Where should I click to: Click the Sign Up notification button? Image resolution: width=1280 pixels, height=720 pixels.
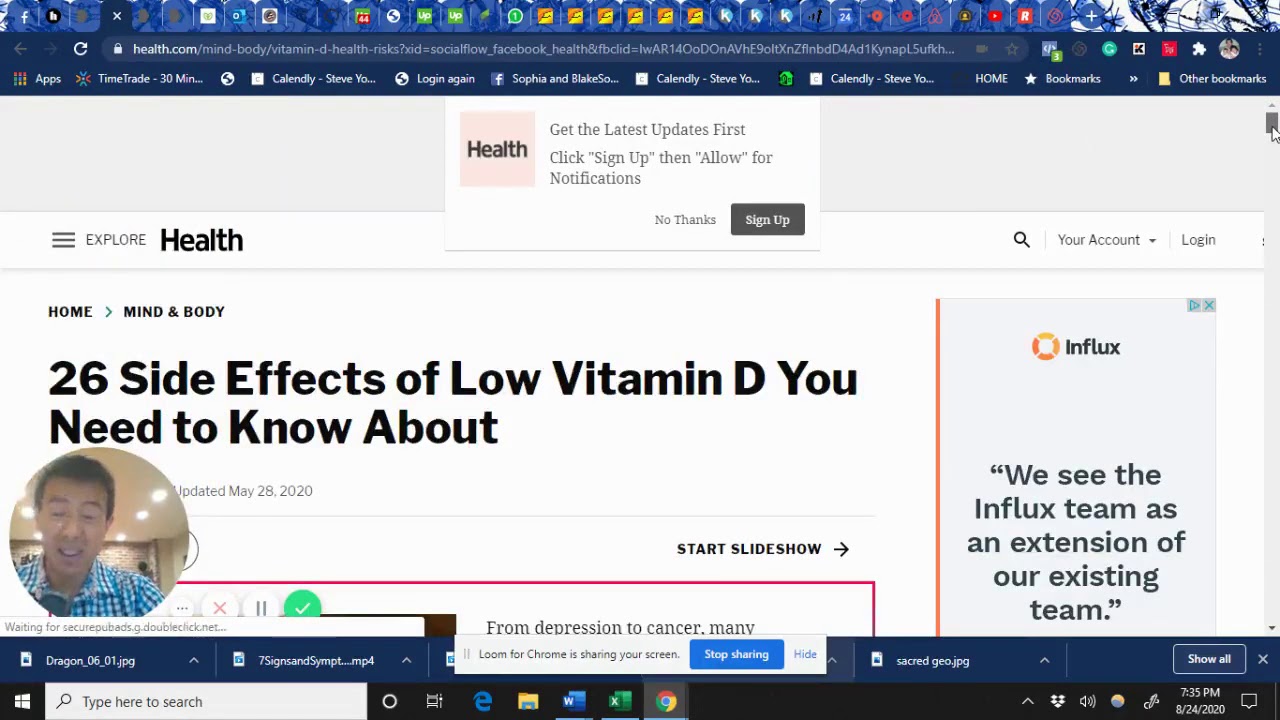click(x=767, y=220)
